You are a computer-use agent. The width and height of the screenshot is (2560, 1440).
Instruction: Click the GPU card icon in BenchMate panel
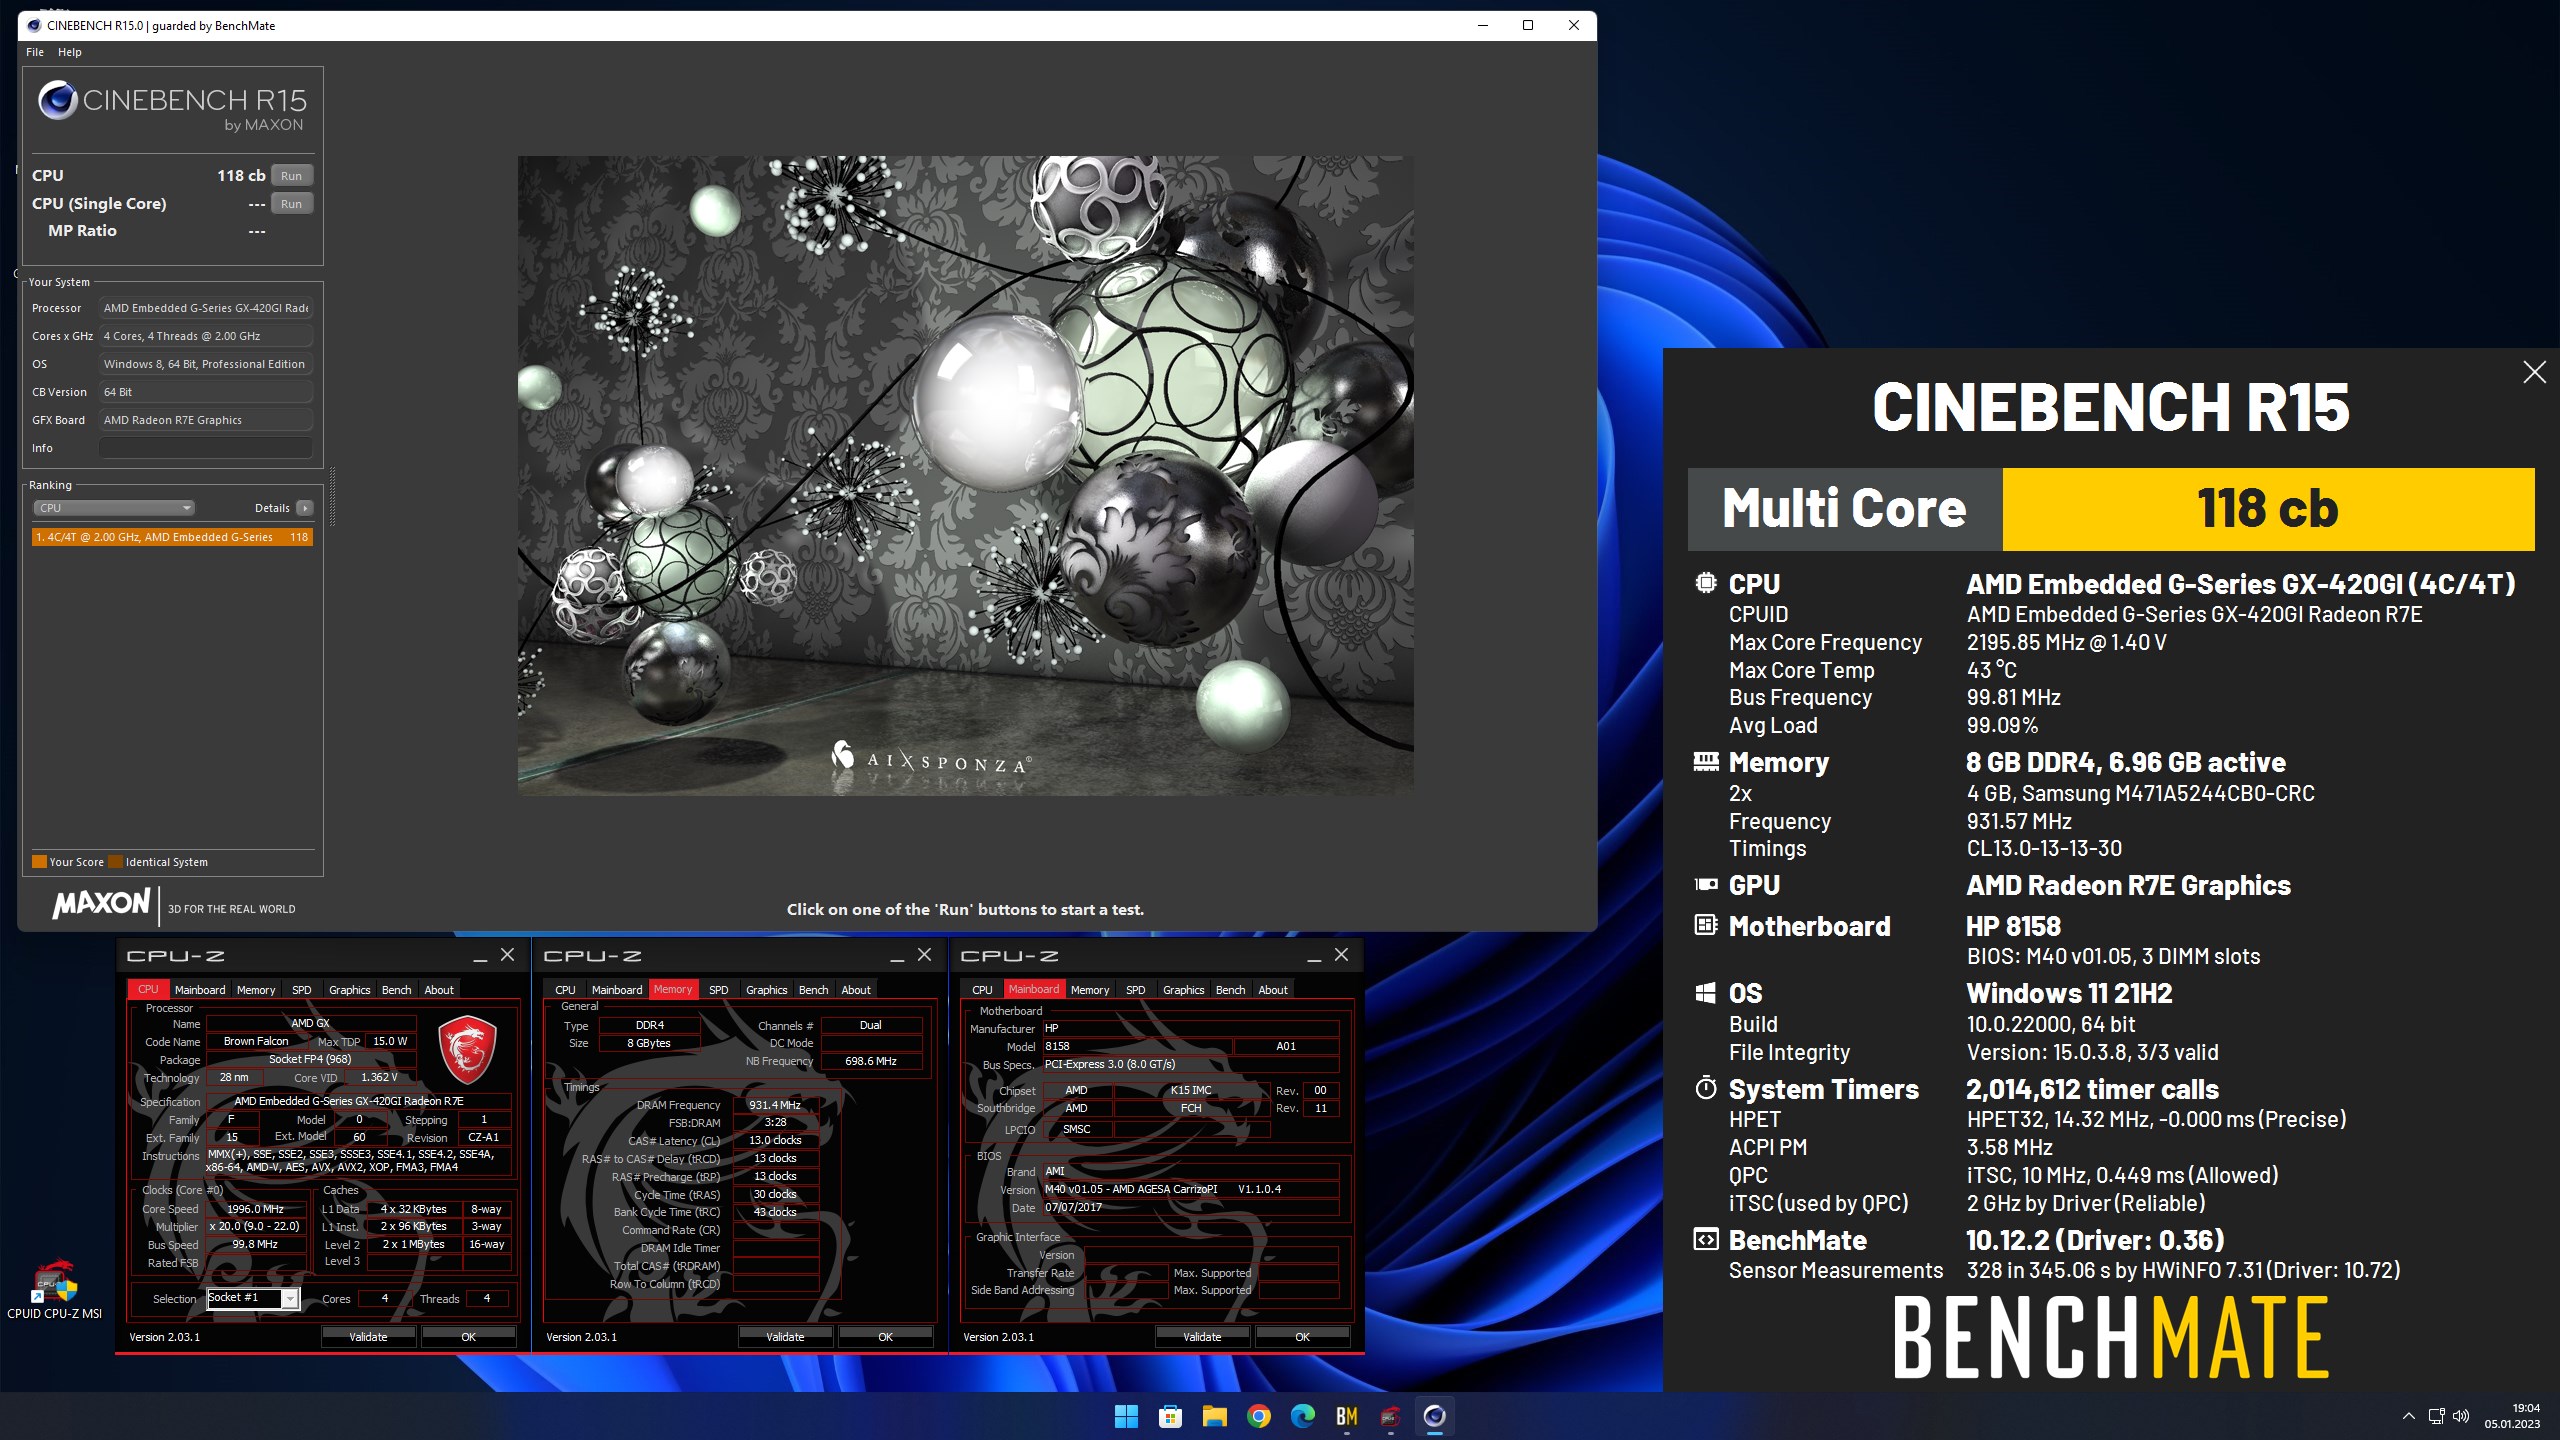coord(1706,884)
